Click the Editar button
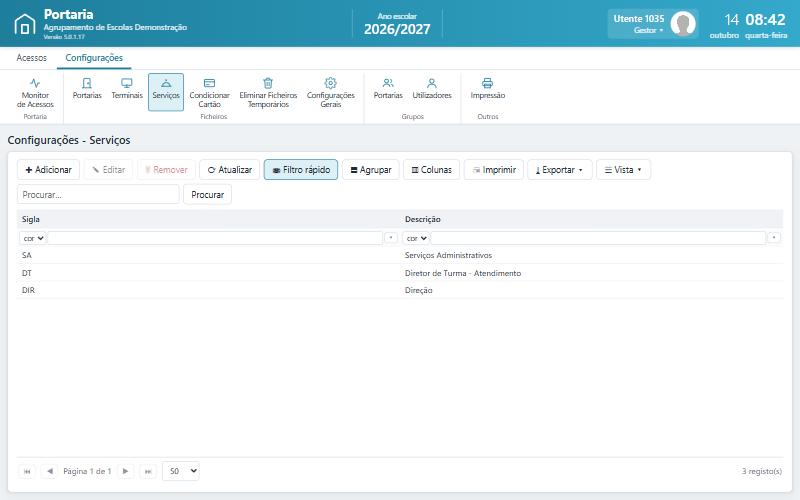The height and width of the screenshot is (500, 800). tap(108, 169)
